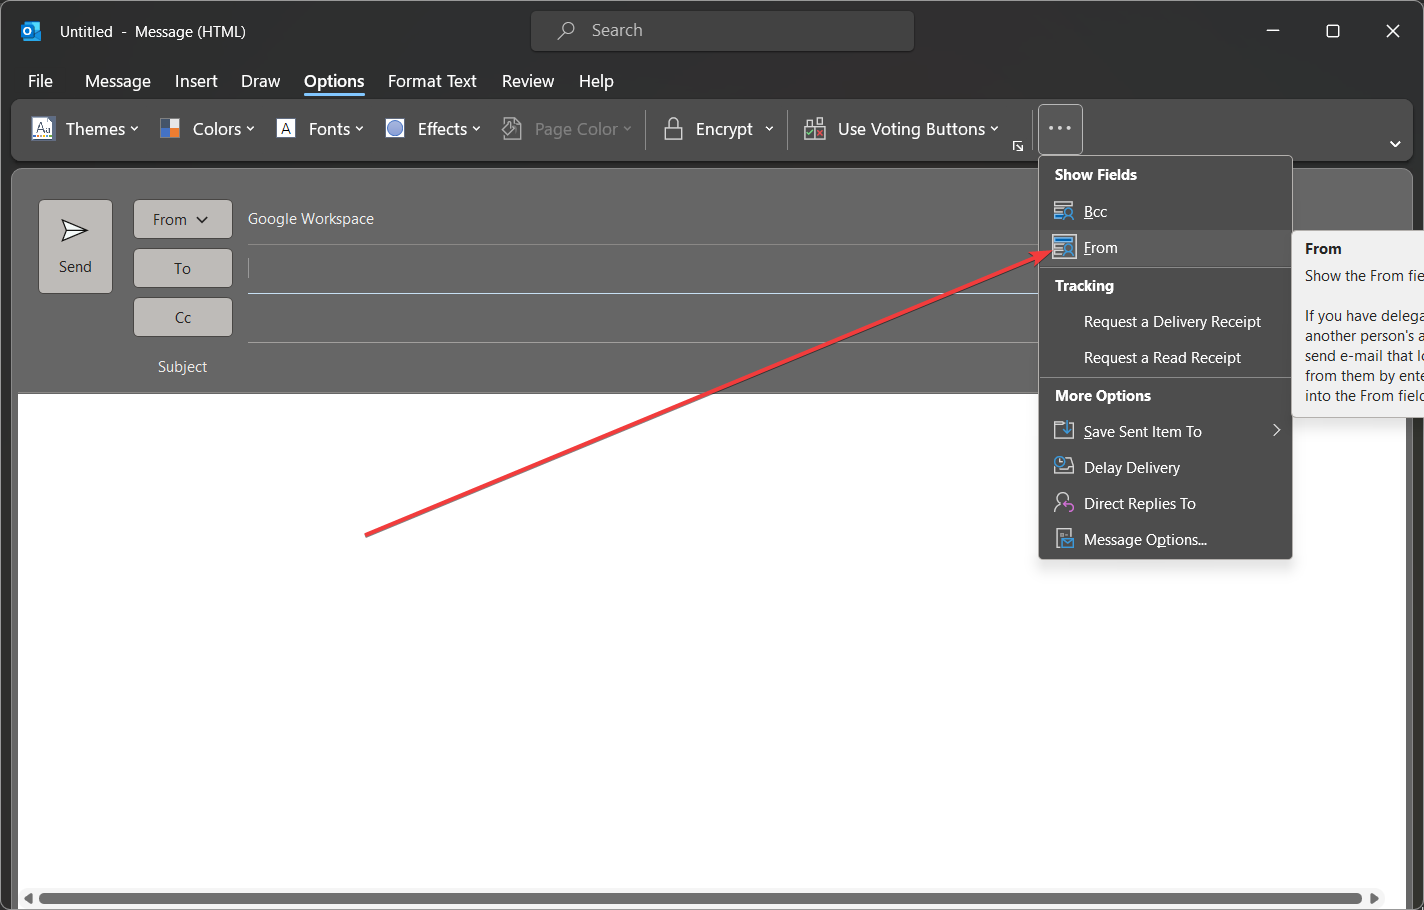Choose Delay Delivery from More Options
Screen dimensions: 1424x910
(x=1166, y=467)
